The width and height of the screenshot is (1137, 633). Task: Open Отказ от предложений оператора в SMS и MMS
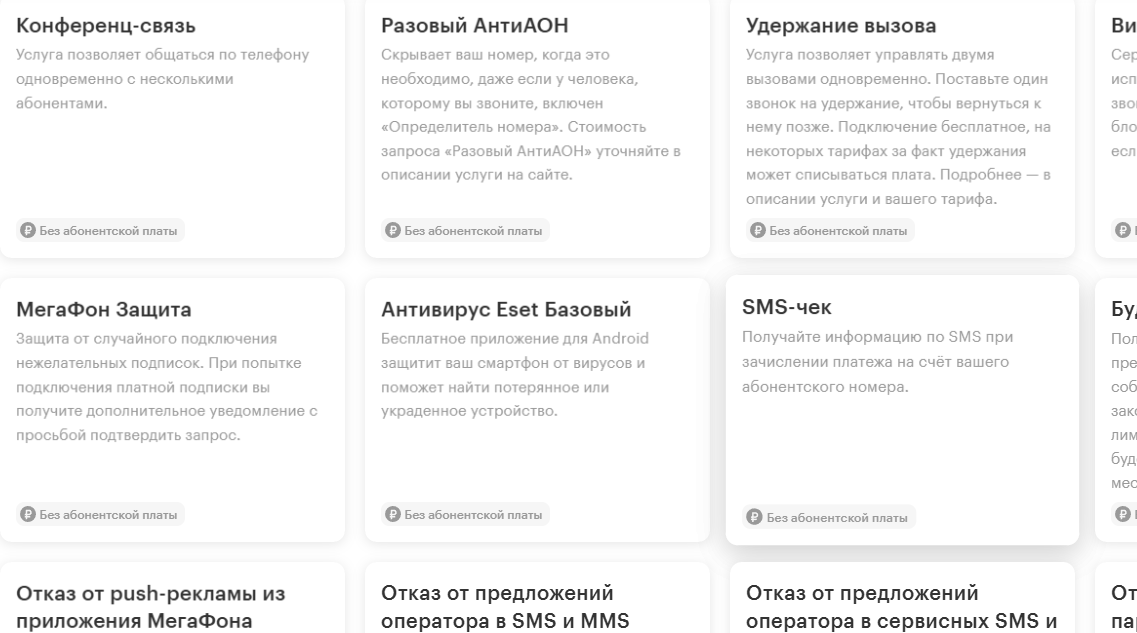click(506, 607)
